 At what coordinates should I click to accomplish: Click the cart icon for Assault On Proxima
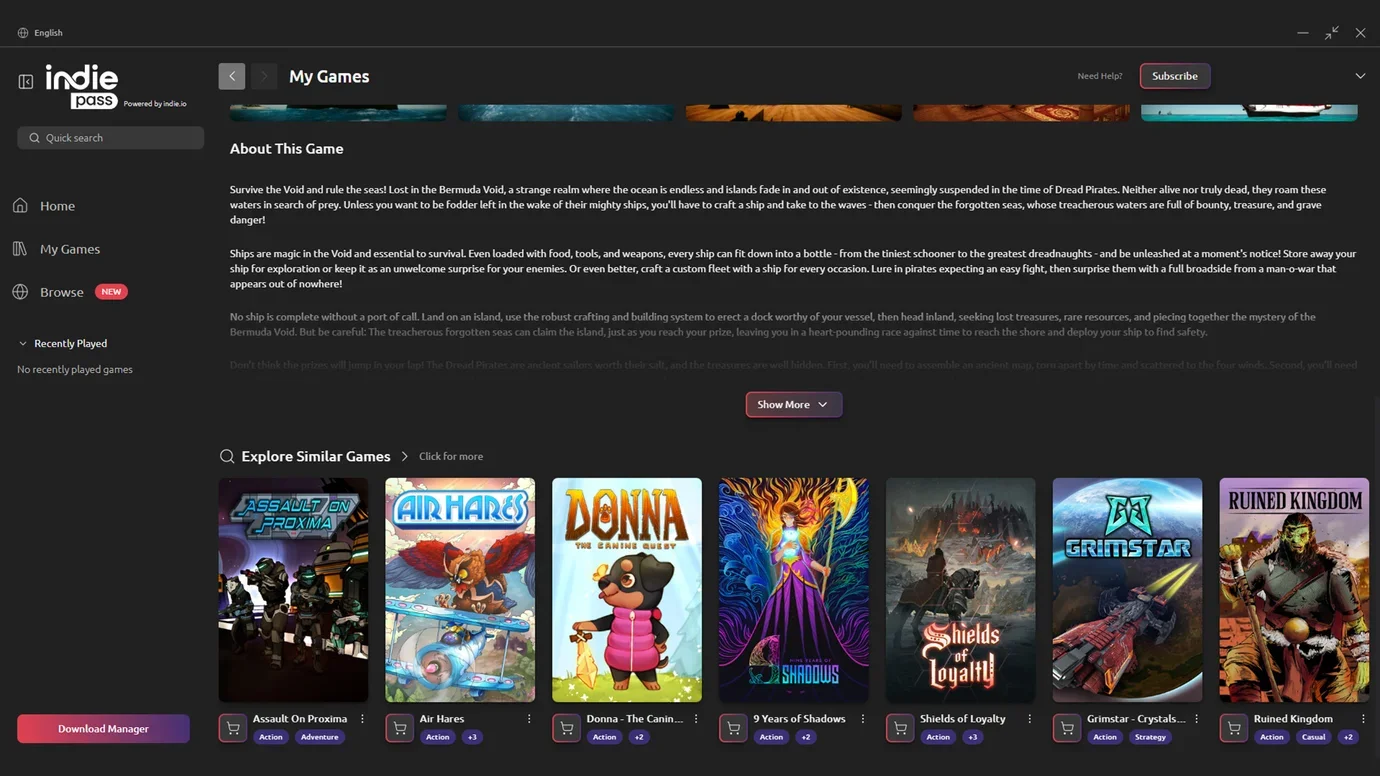coord(233,728)
